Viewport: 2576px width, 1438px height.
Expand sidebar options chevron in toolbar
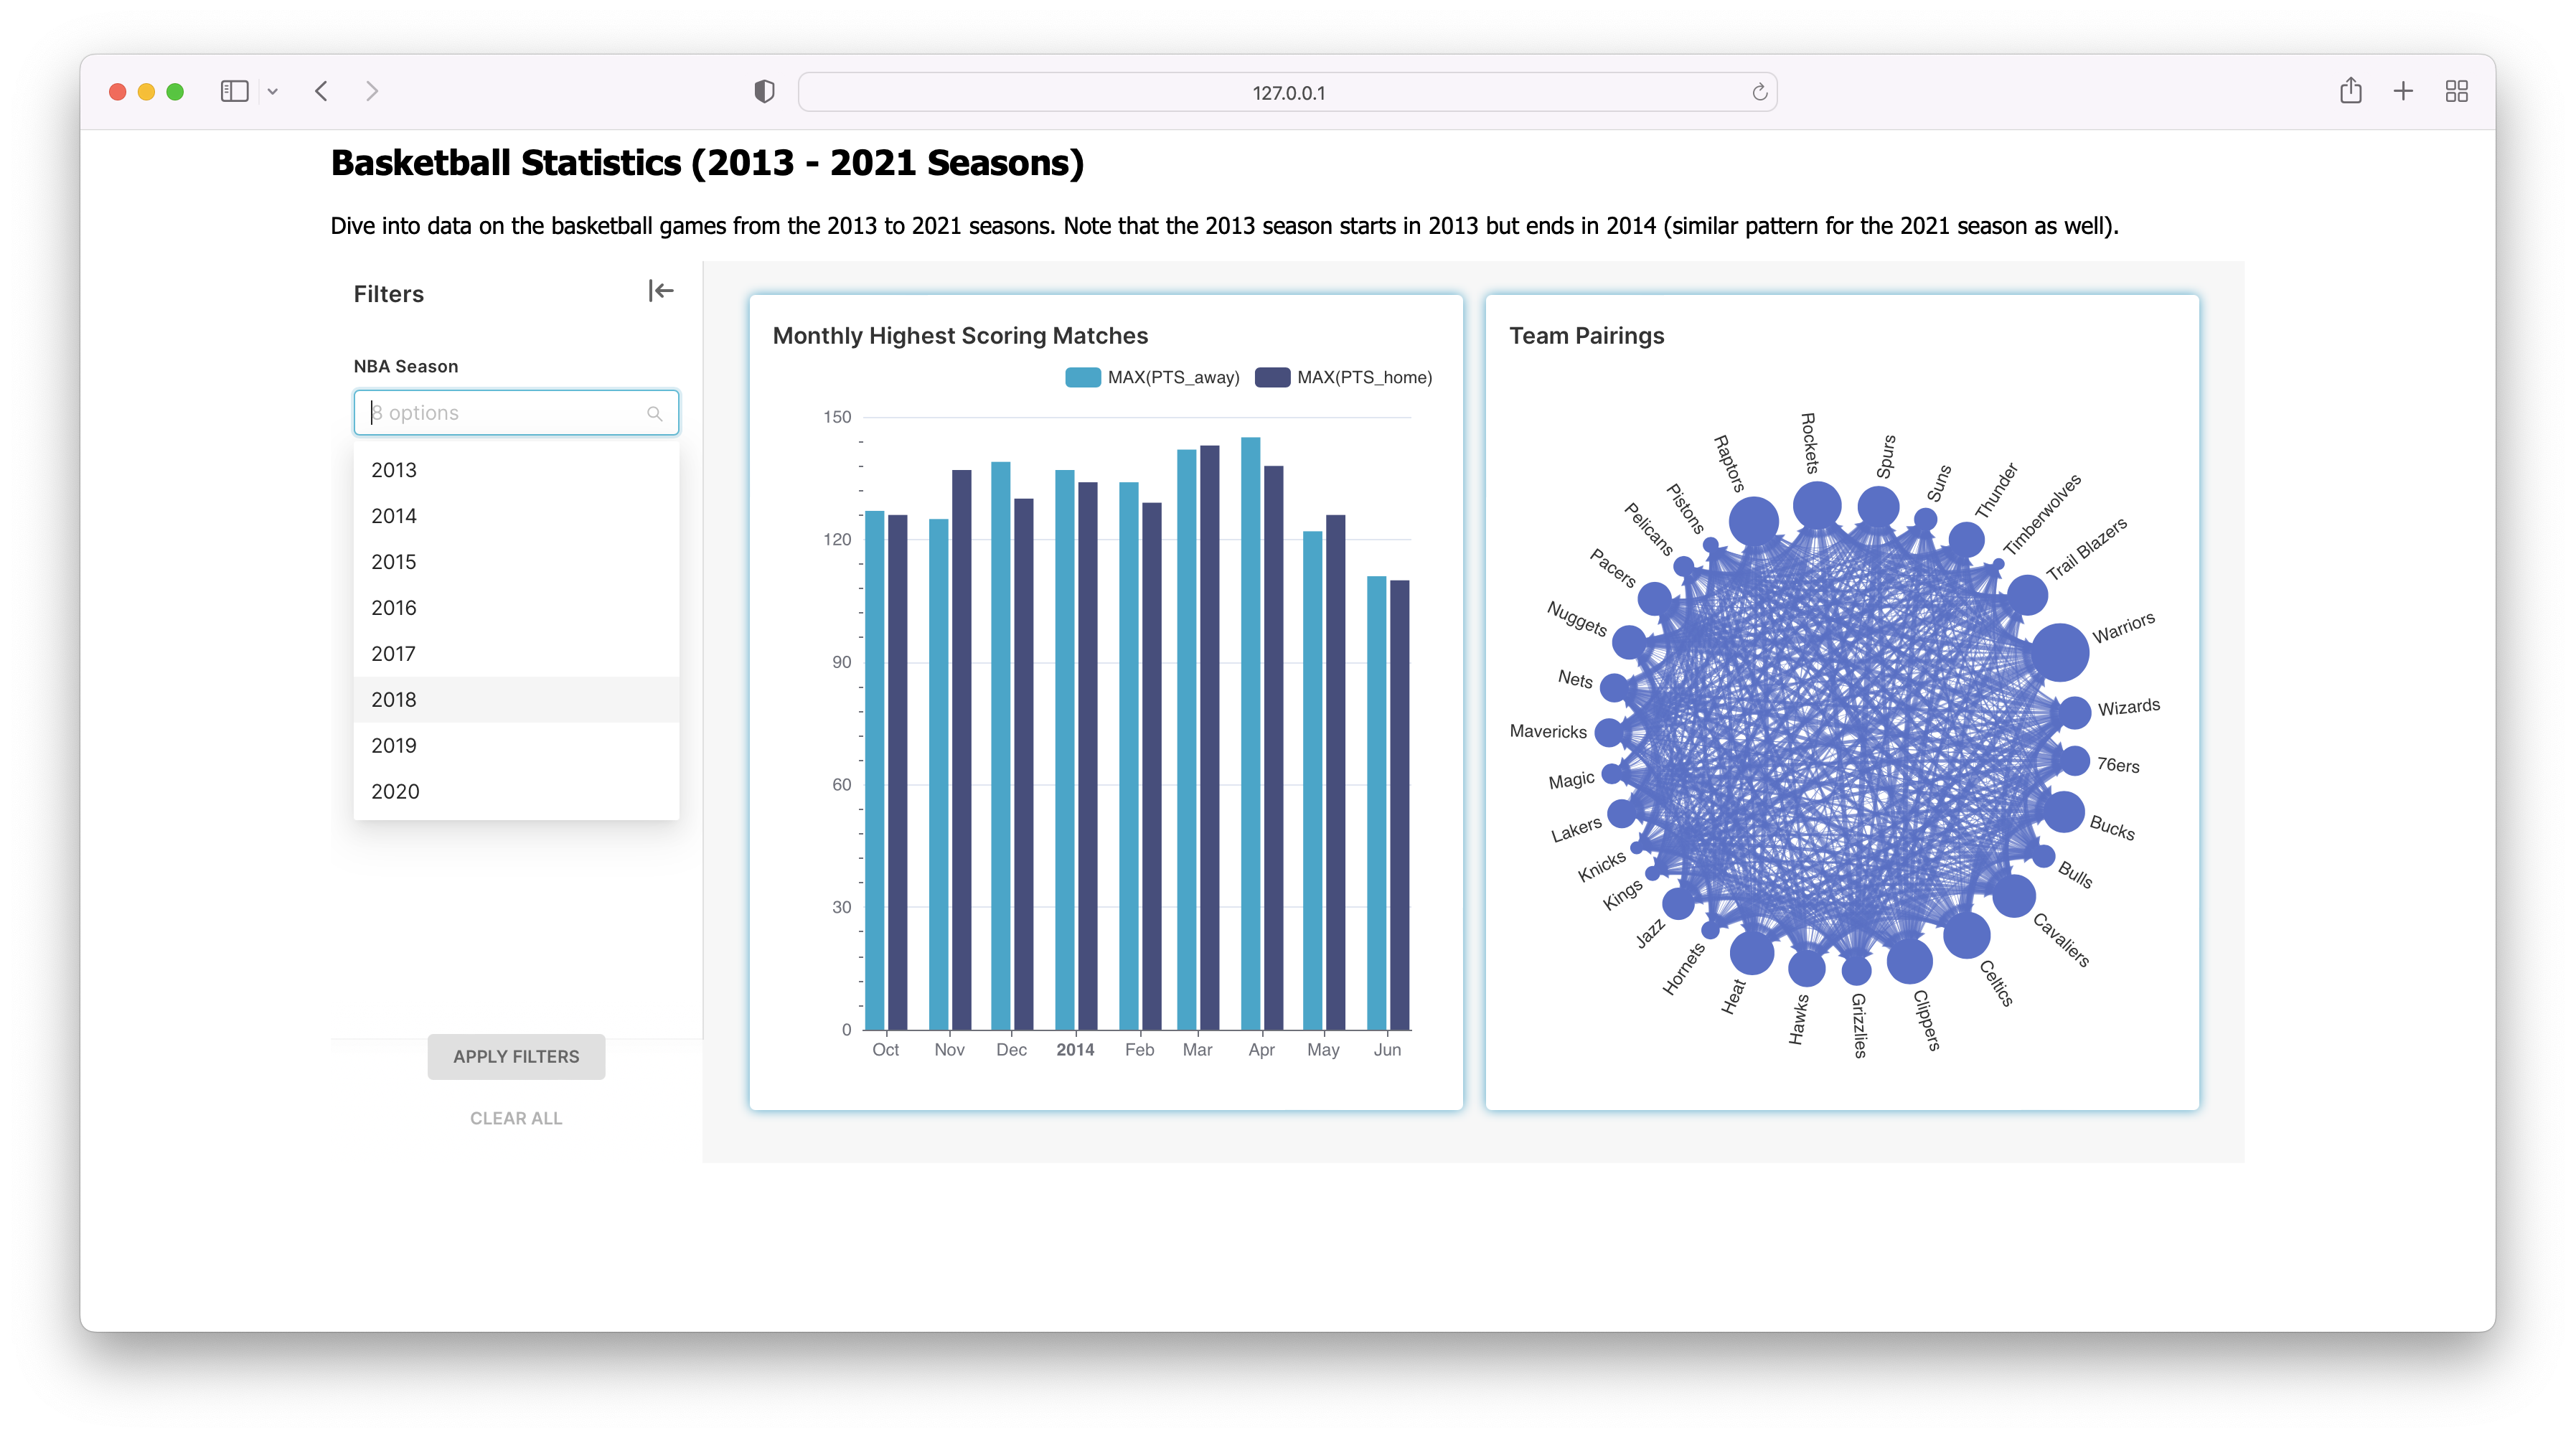273,92
